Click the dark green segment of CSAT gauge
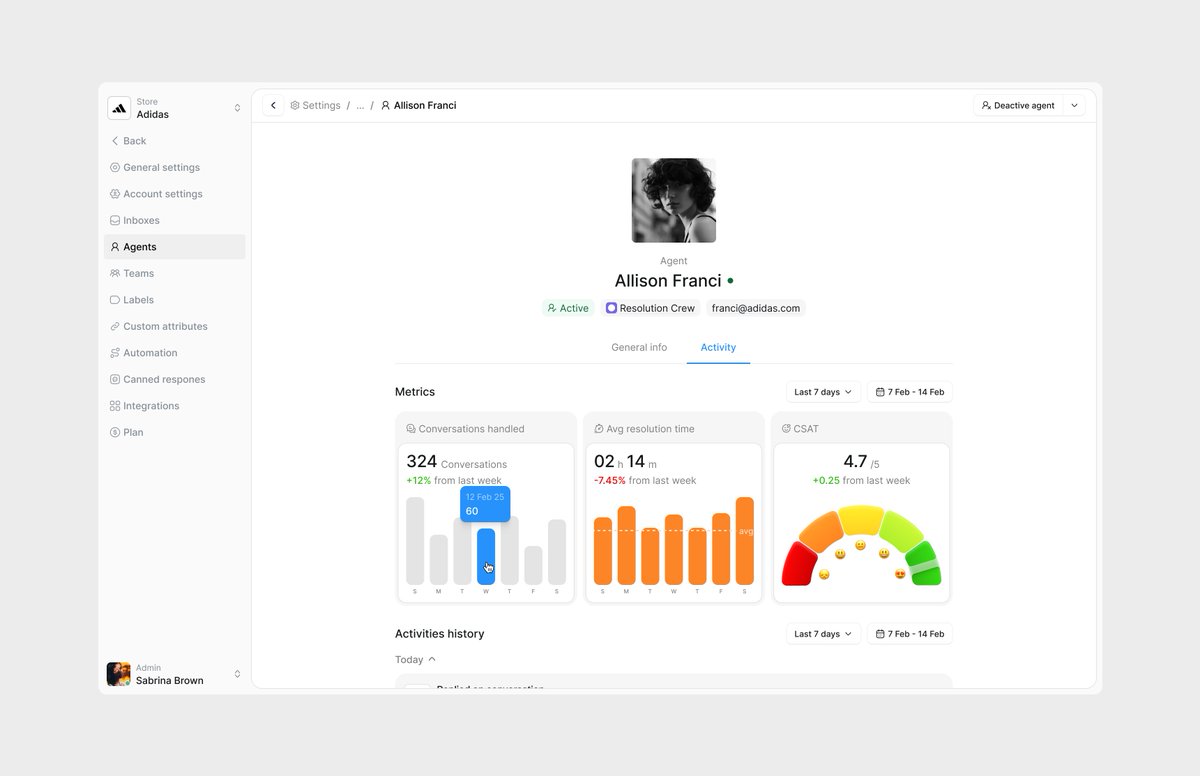This screenshot has height=776, width=1200. [x=924, y=566]
